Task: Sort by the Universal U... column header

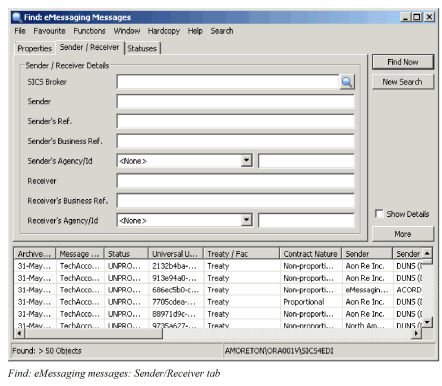Action: 176,254
